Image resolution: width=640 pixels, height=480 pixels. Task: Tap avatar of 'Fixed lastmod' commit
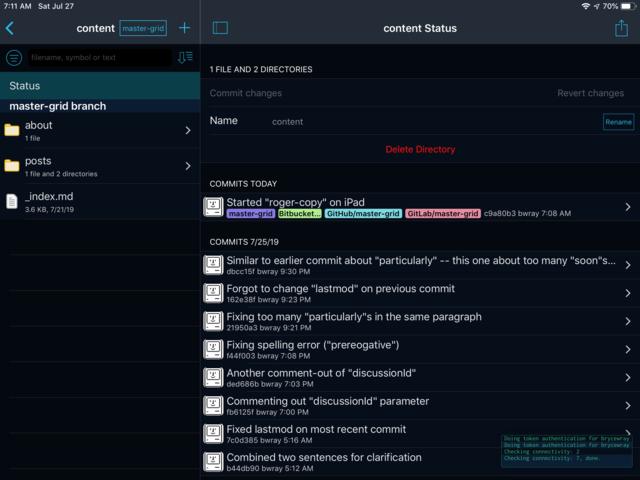point(213,434)
